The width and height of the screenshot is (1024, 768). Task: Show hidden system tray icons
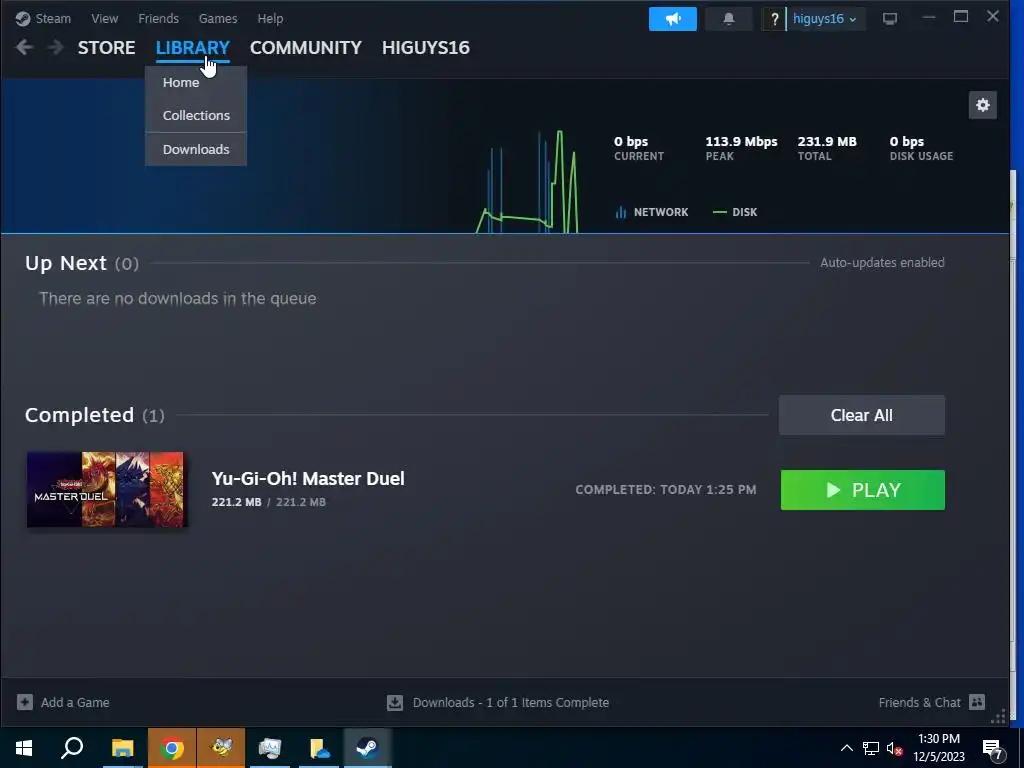(x=846, y=748)
